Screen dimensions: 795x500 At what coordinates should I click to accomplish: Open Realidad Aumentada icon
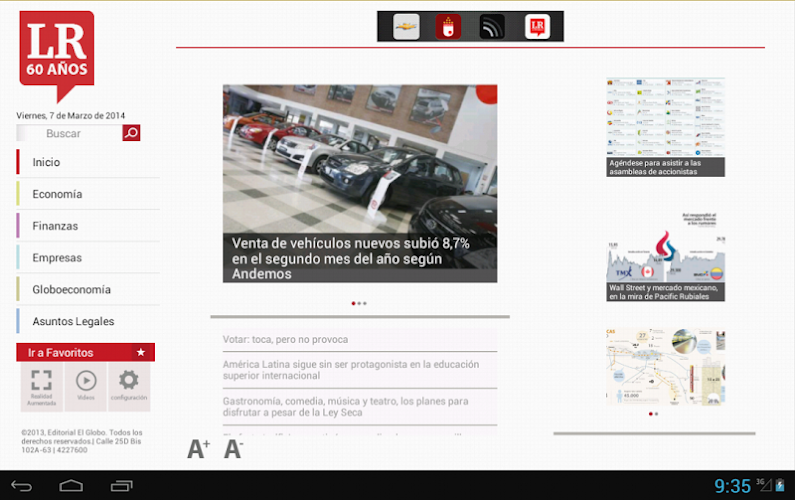[x=42, y=387]
